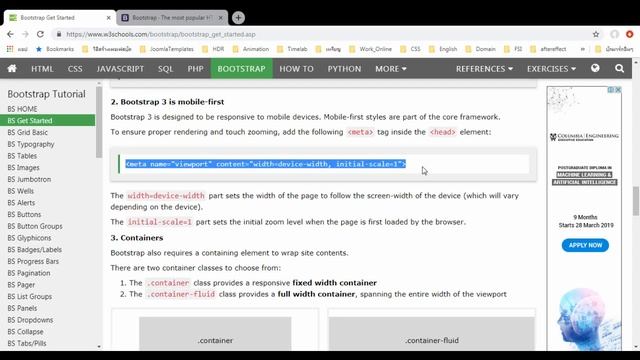Click the sidebar scrollbar thumb
Screen dimensions: 640x360
point(99,122)
